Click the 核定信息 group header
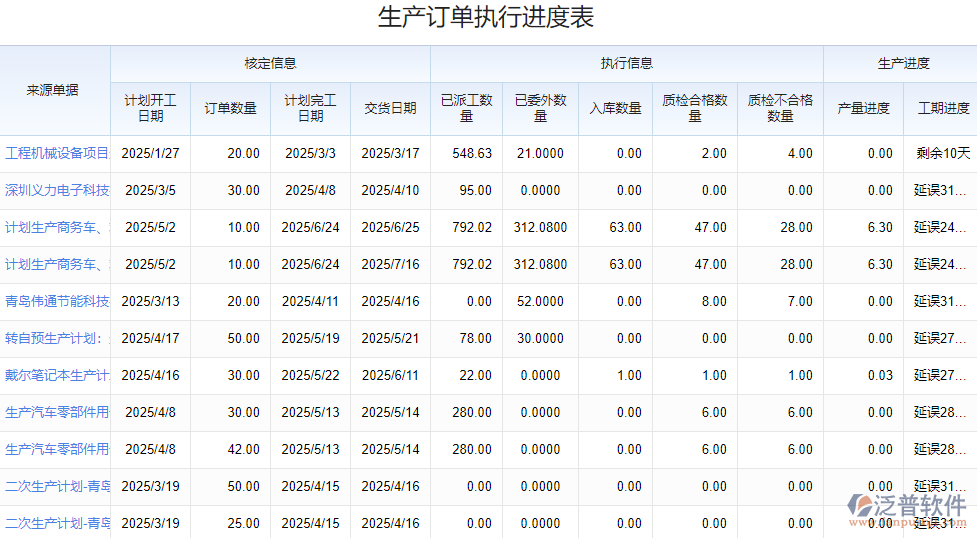The image size is (977, 538). [x=270, y=64]
